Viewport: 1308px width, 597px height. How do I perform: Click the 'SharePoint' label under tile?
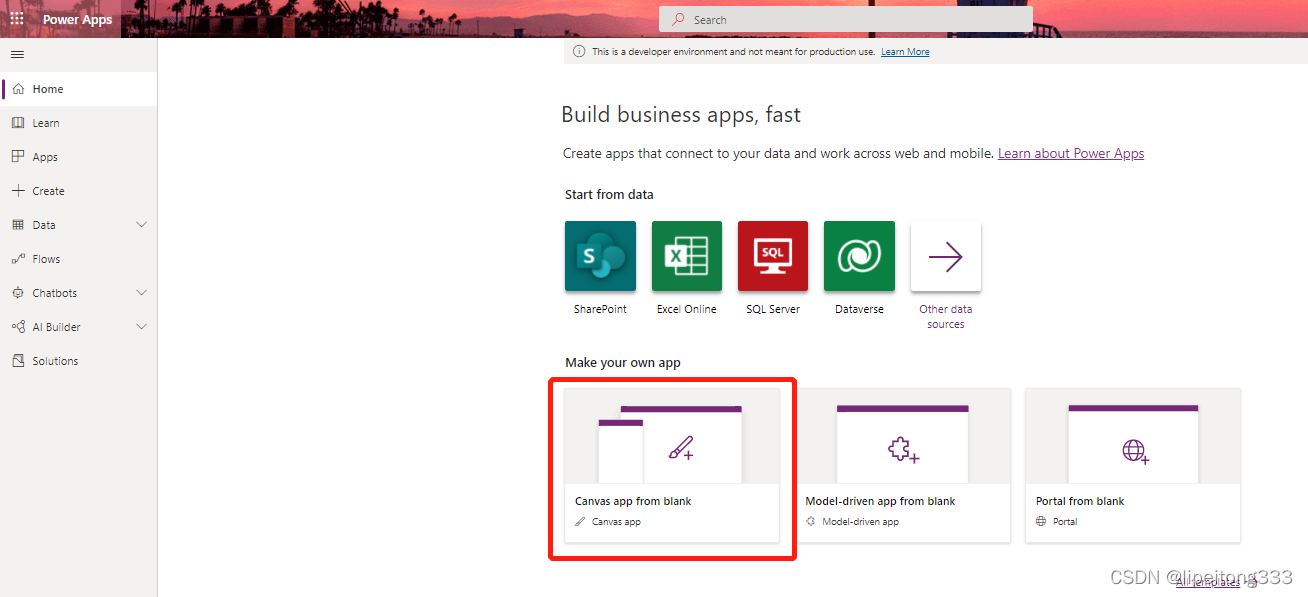point(600,310)
